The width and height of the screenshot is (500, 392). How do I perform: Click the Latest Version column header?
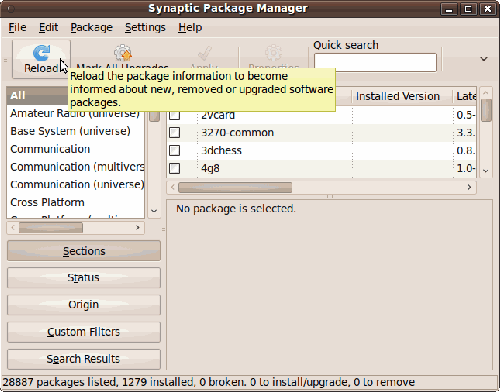pyautogui.click(x=465, y=96)
